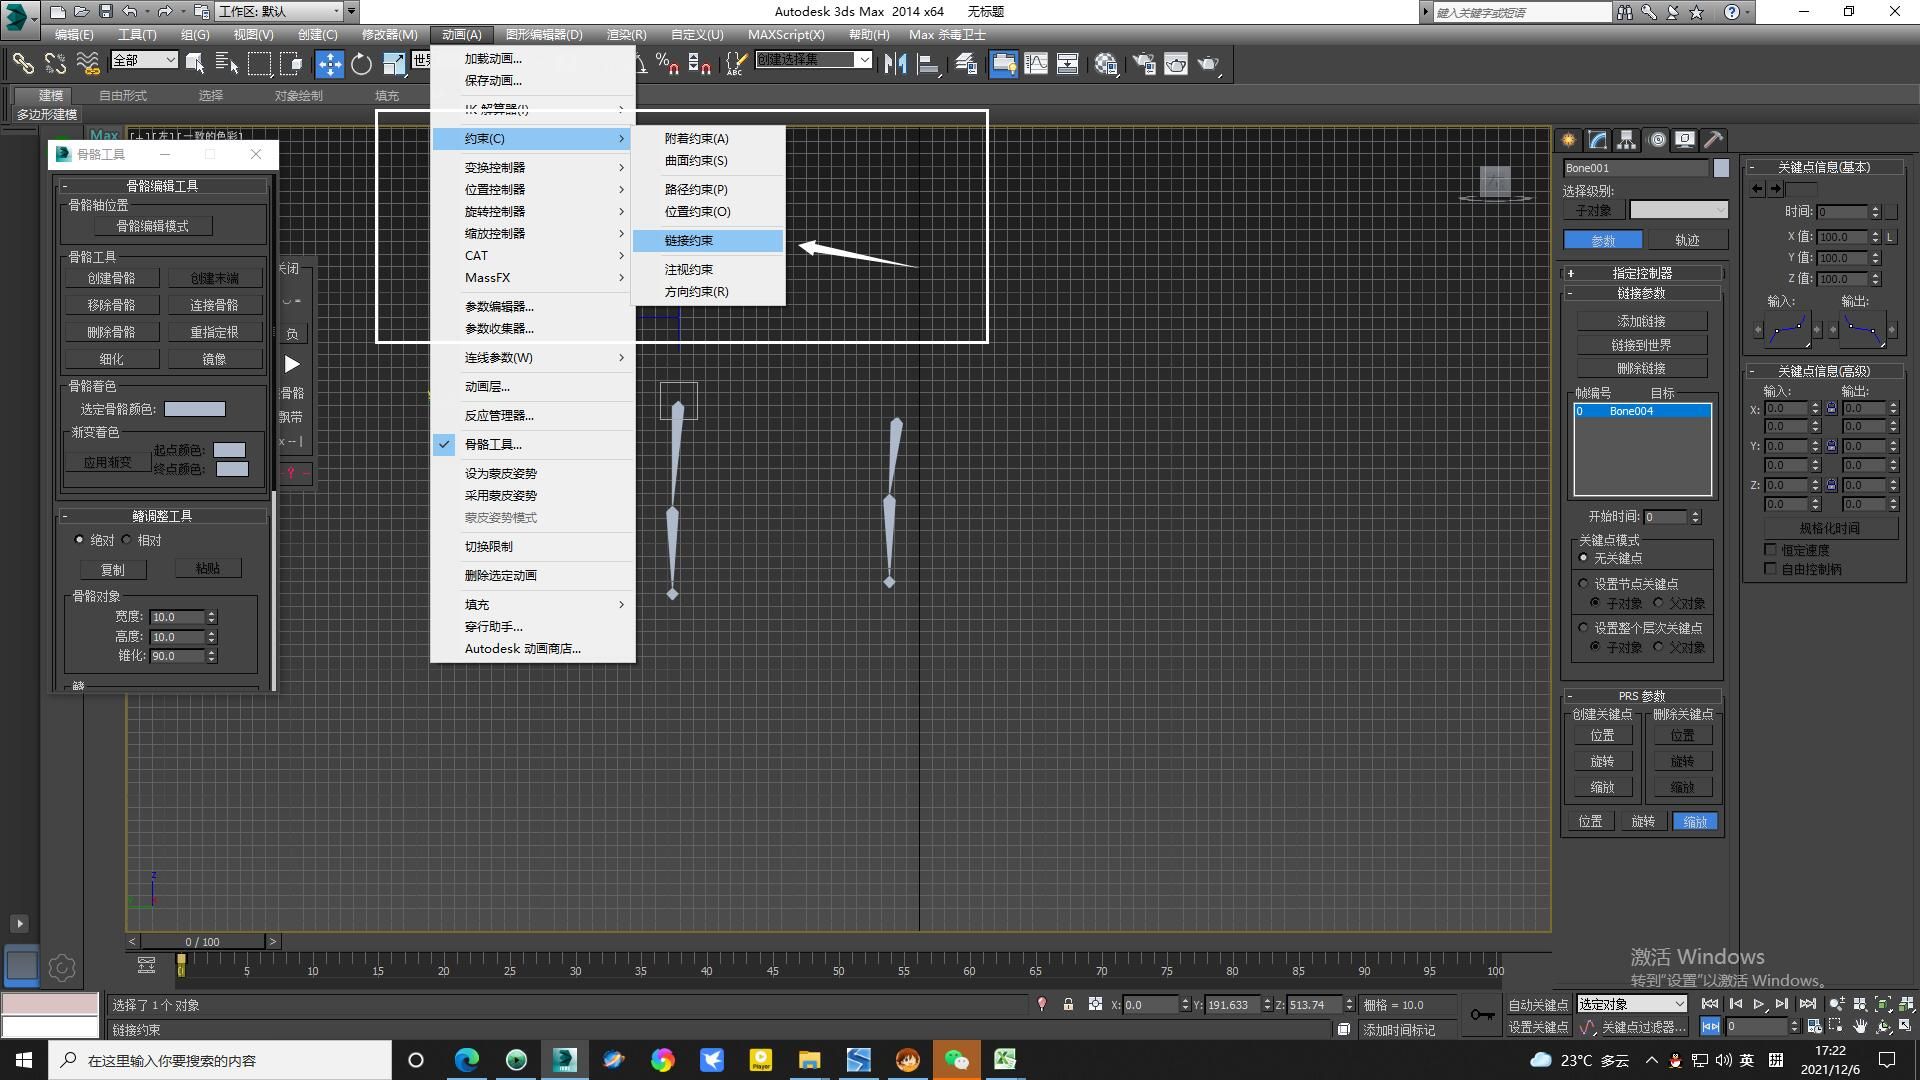
Task: Enable the 恒定速度 checkbox
Action: point(1771,550)
